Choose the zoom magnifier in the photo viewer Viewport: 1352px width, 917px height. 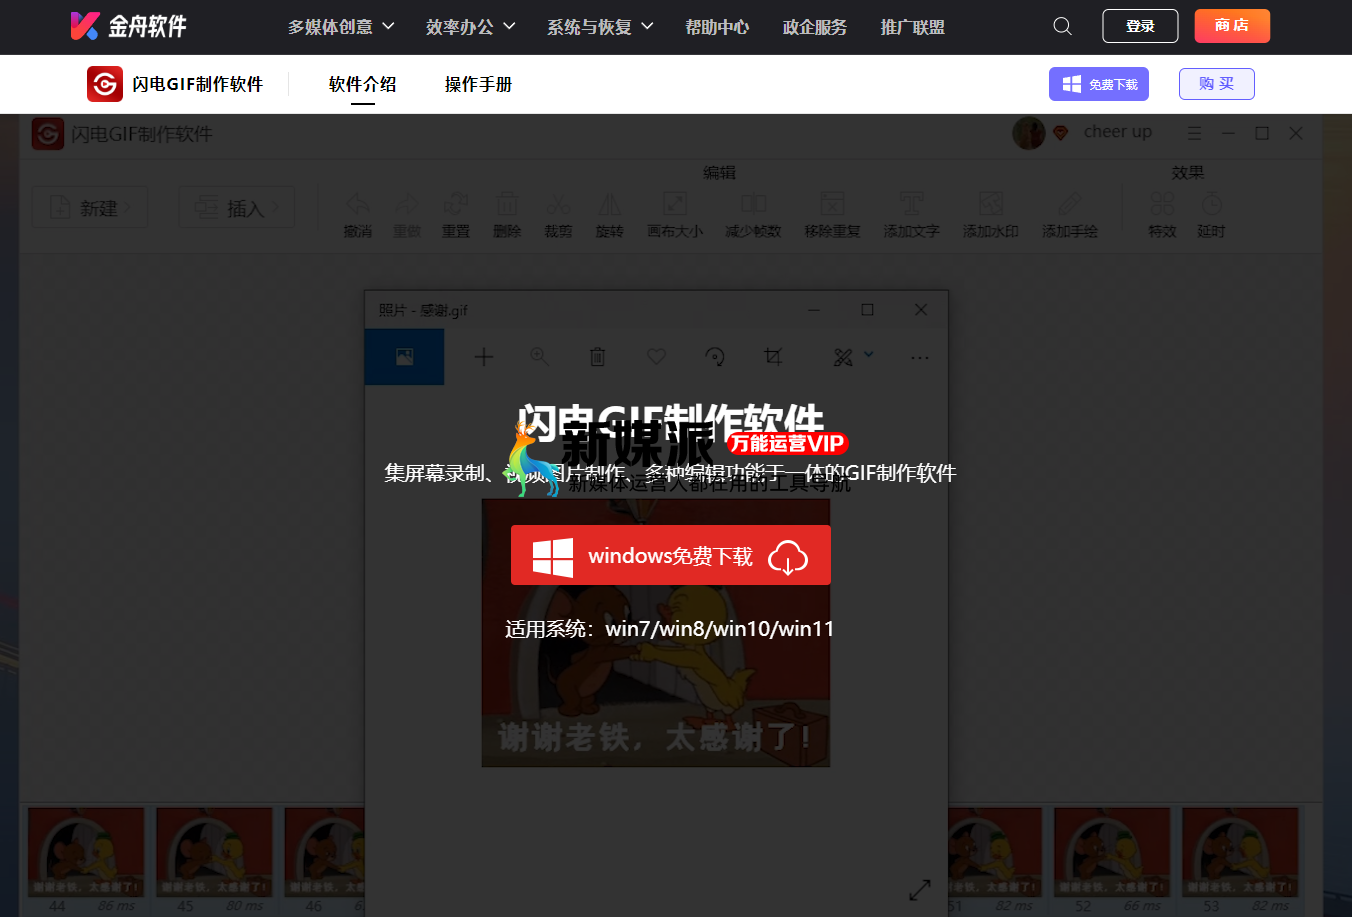pos(539,356)
